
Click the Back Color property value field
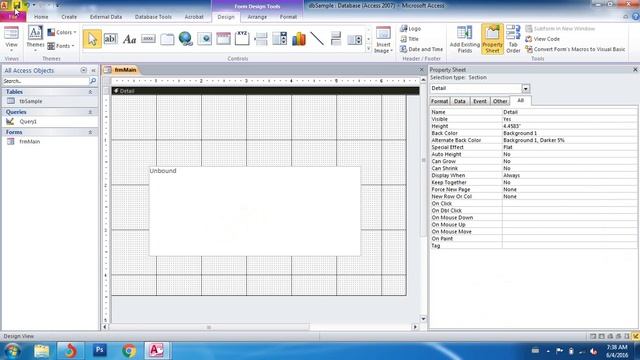(569, 133)
